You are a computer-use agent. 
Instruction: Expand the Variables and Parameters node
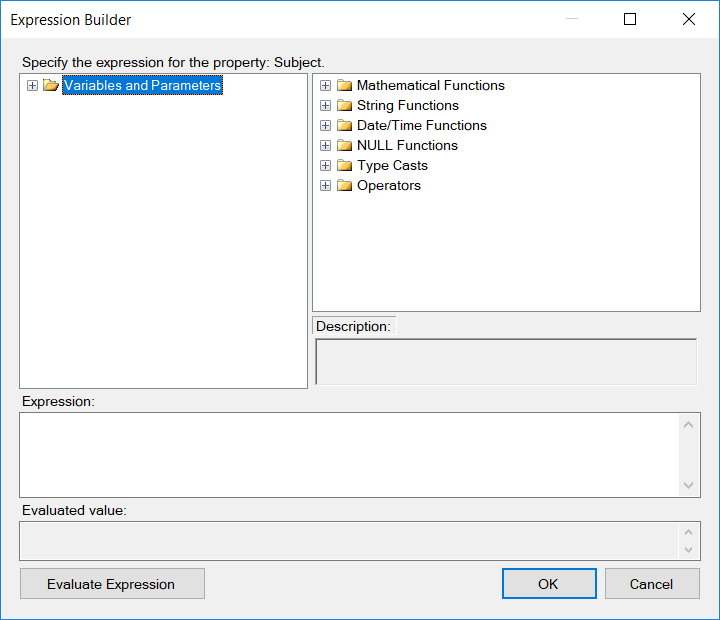coord(32,86)
